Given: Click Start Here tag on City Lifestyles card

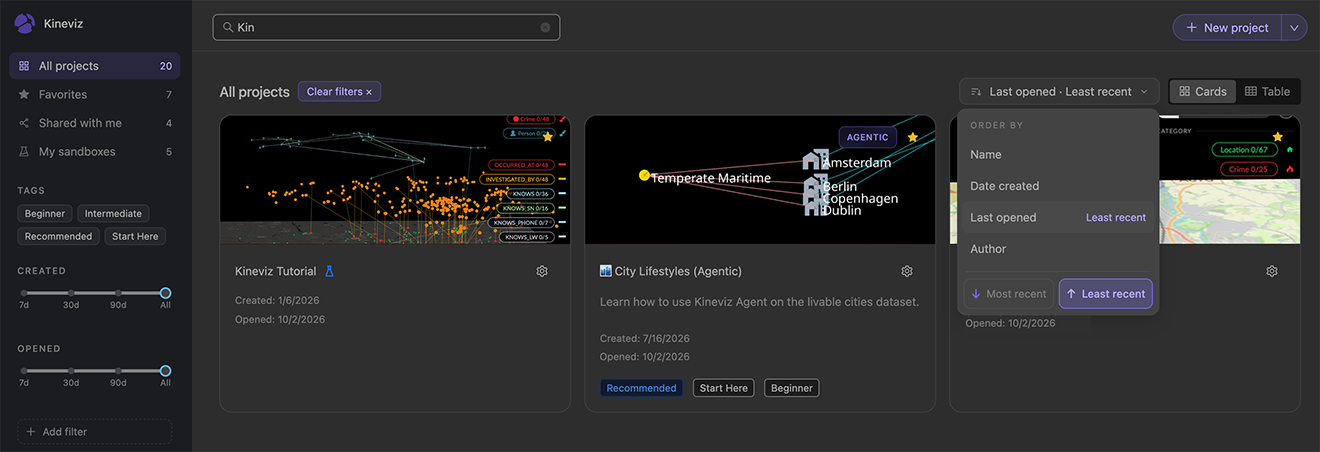Looking at the screenshot, I should 724,388.
